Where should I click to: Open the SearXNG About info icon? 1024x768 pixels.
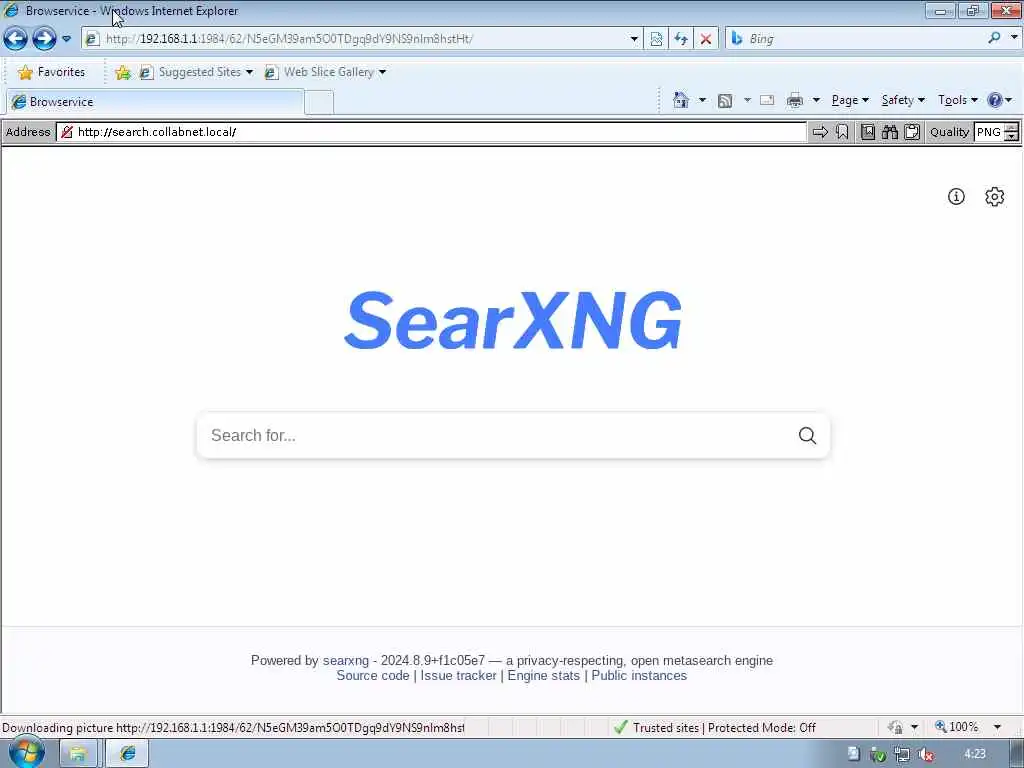tap(956, 197)
